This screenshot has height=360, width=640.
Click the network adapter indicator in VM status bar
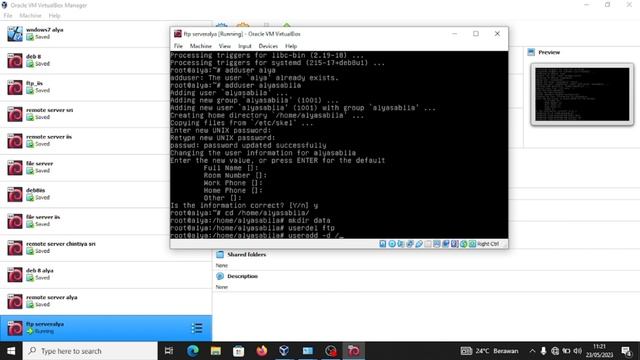click(410, 244)
